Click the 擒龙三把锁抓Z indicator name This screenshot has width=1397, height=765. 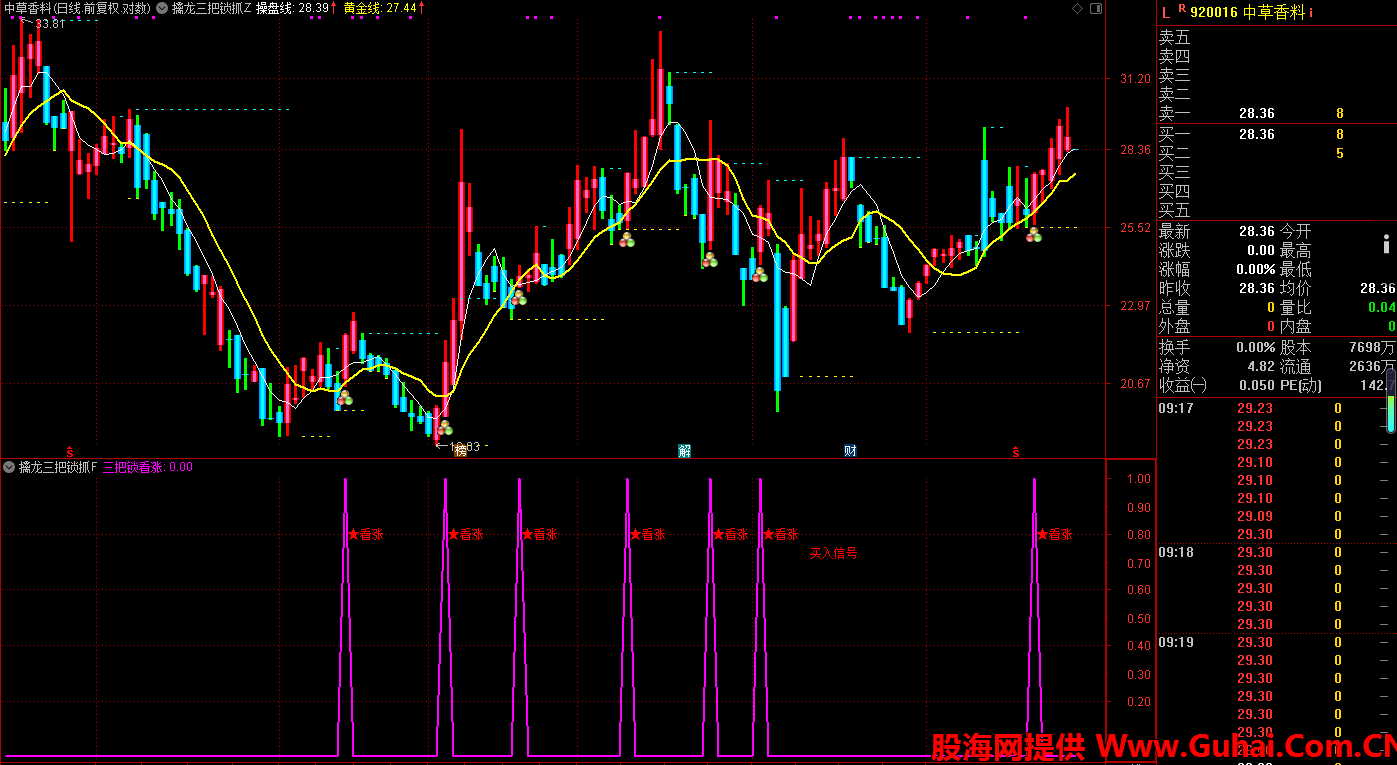pos(212,8)
